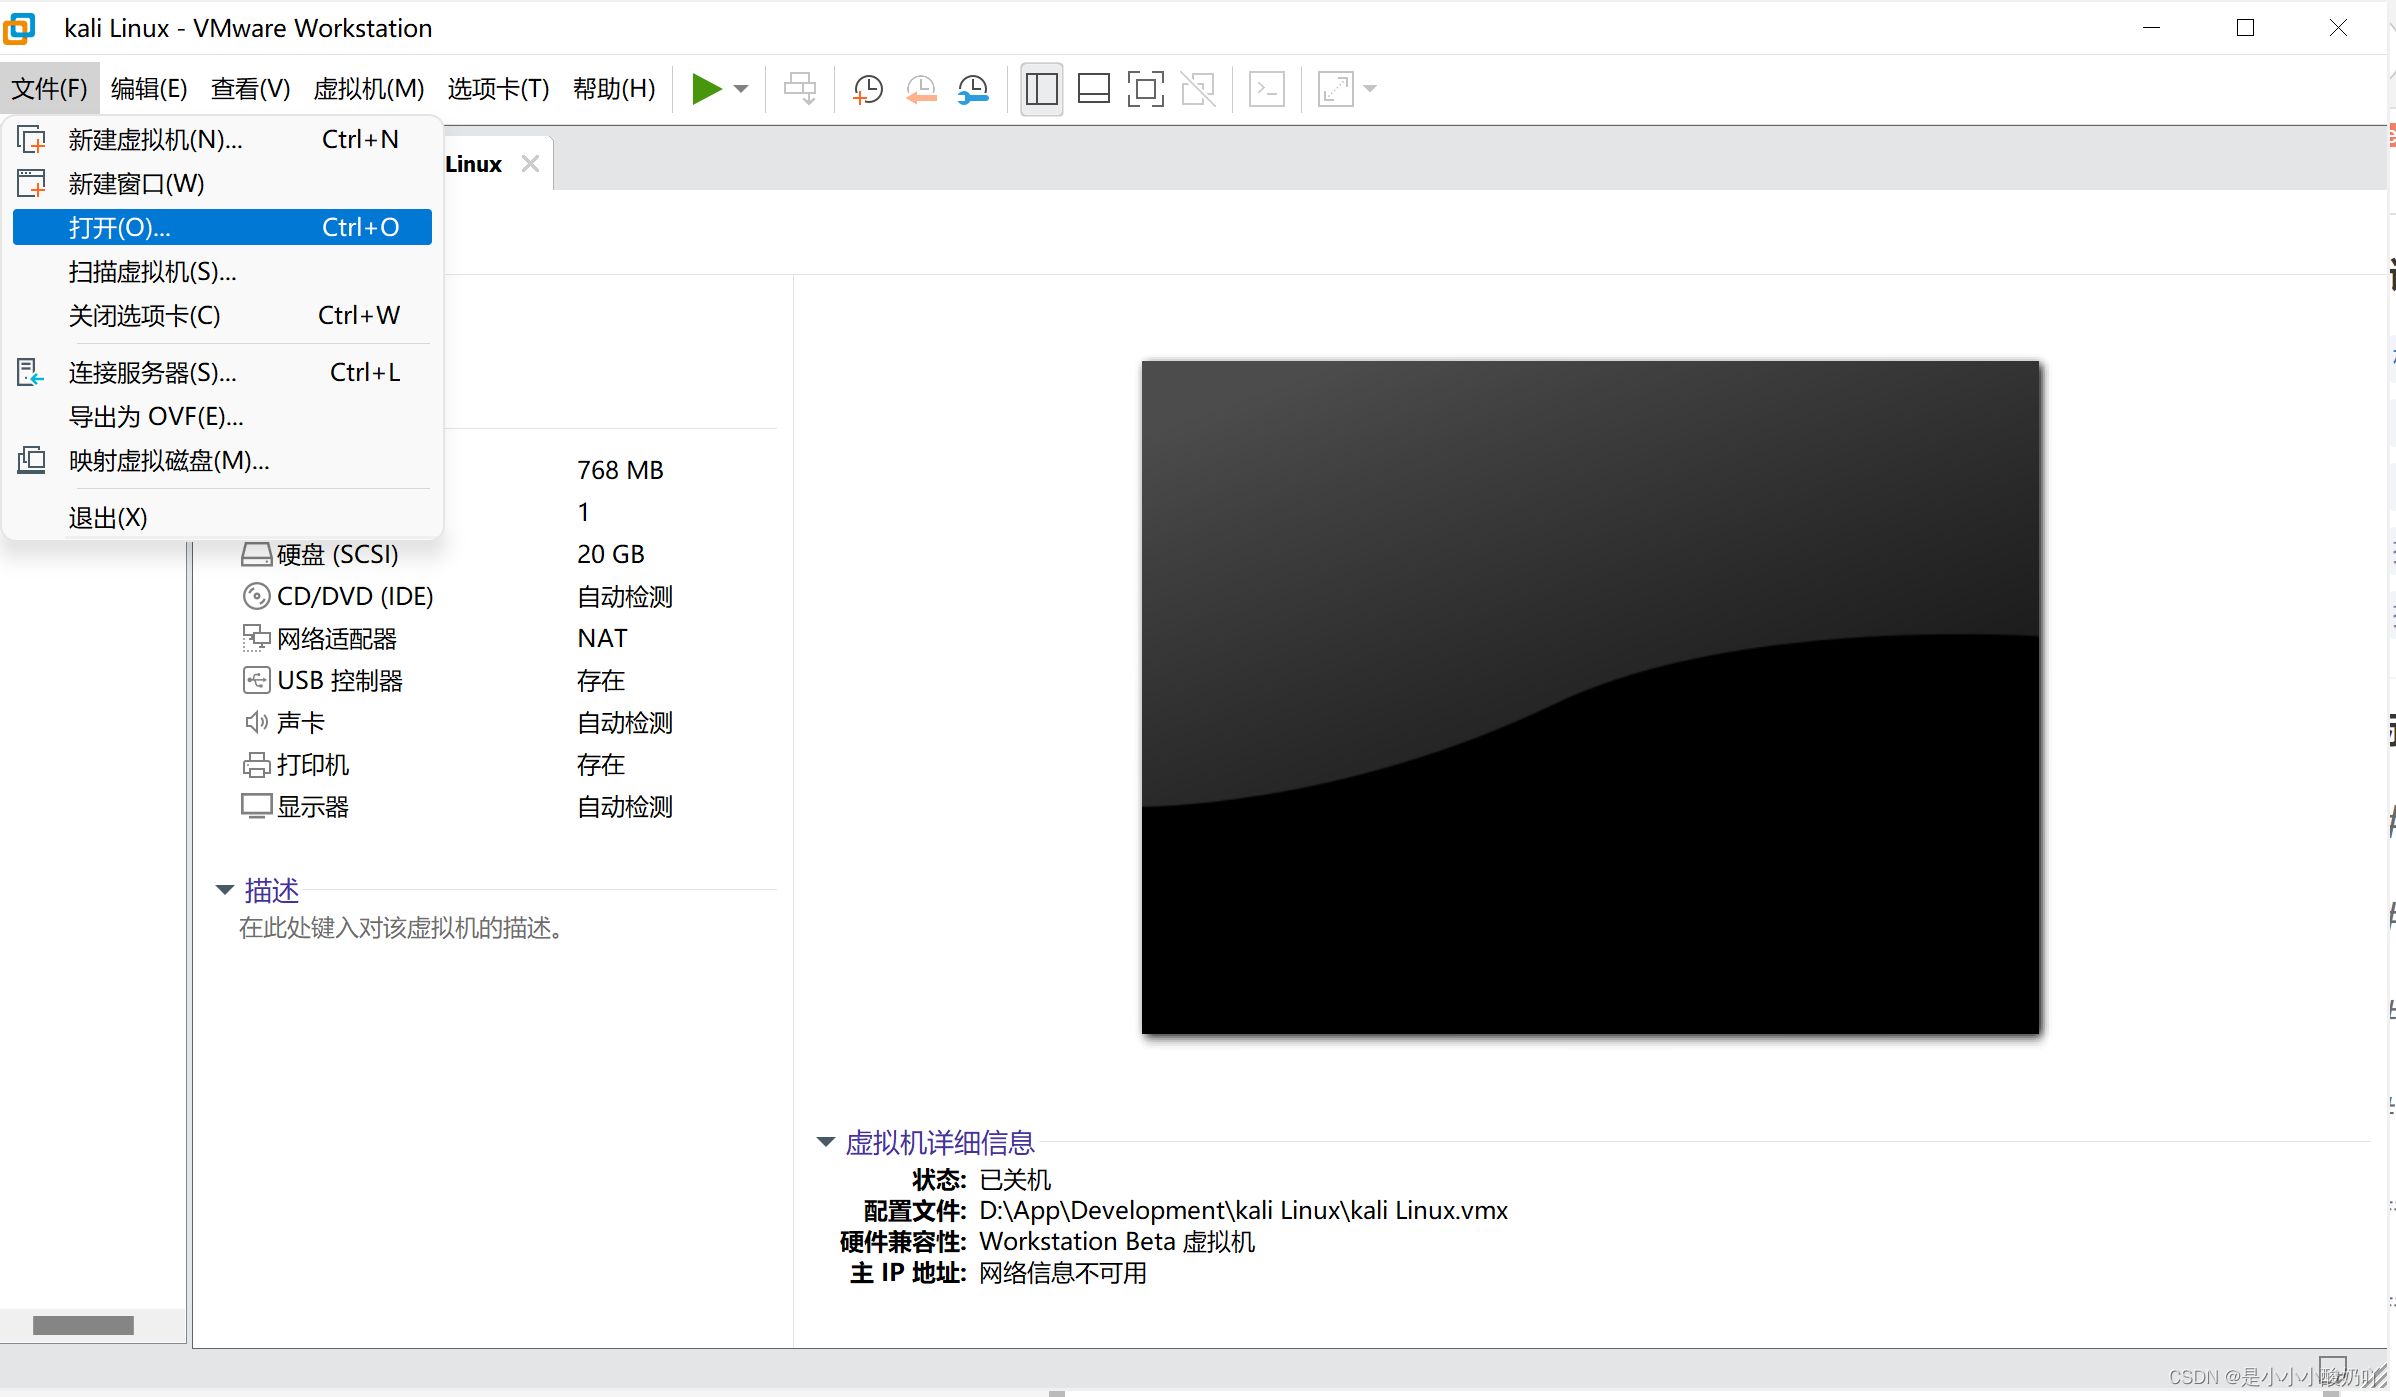Click the Unity mode toolbar icon
The image size is (2396, 1397).
click(x=1198, y=89)
